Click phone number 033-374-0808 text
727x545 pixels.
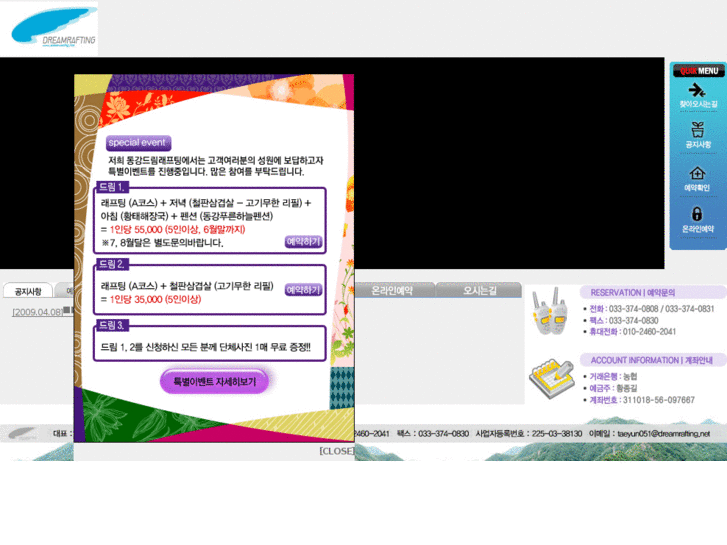633,309
